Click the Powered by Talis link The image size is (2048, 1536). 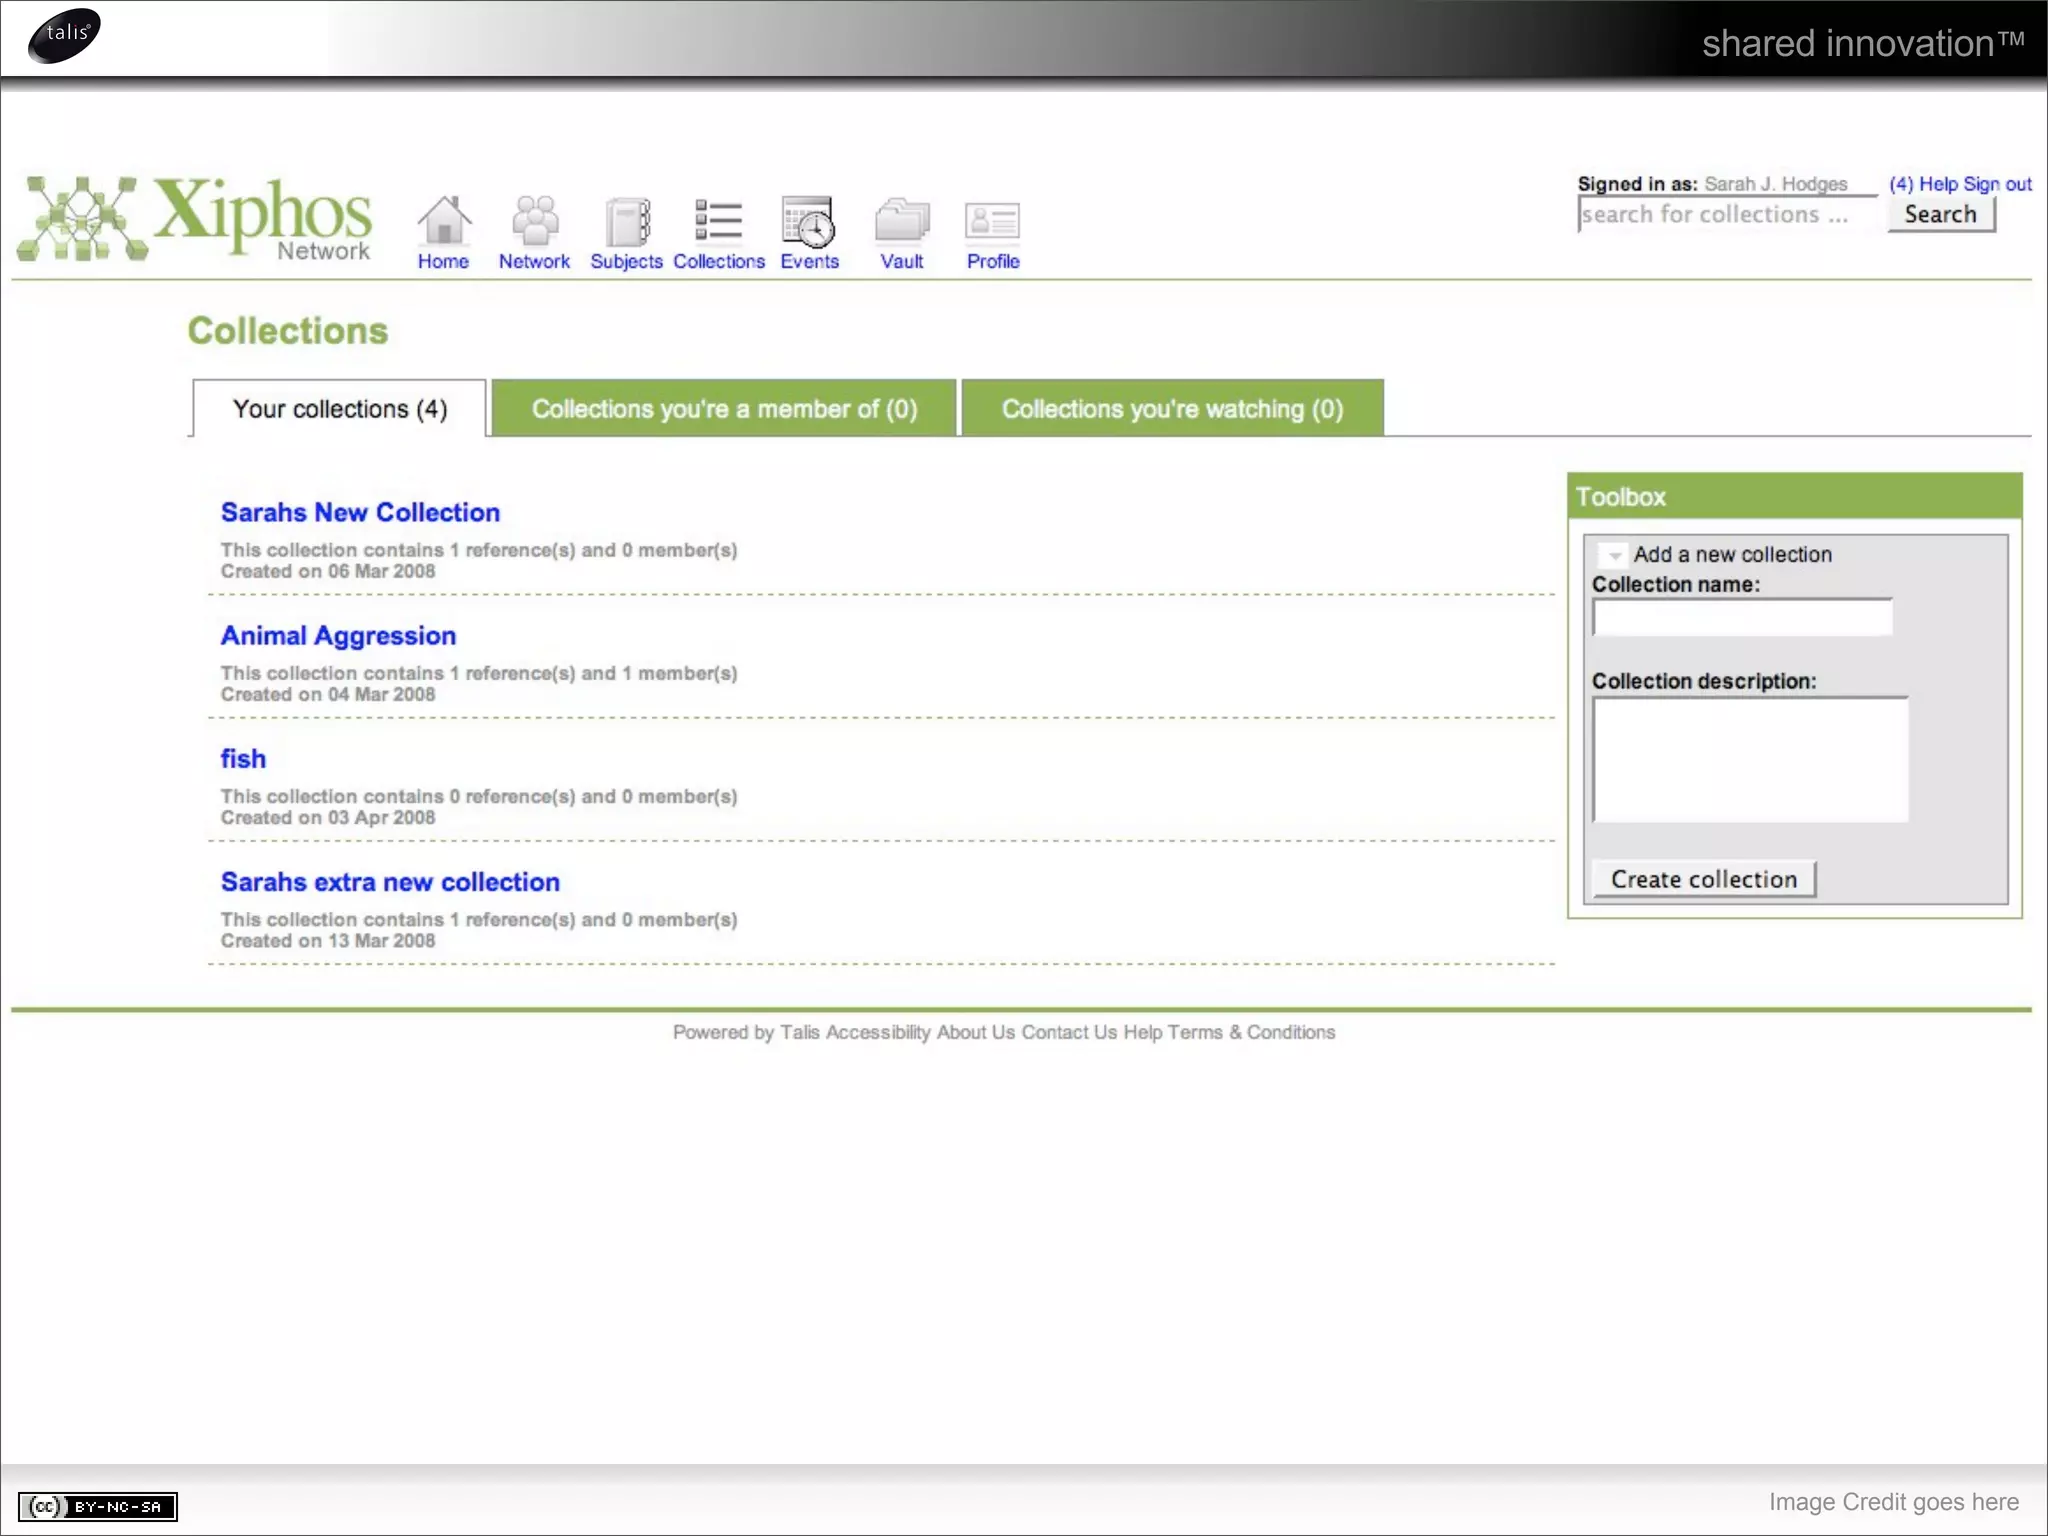coord(746,1032)
